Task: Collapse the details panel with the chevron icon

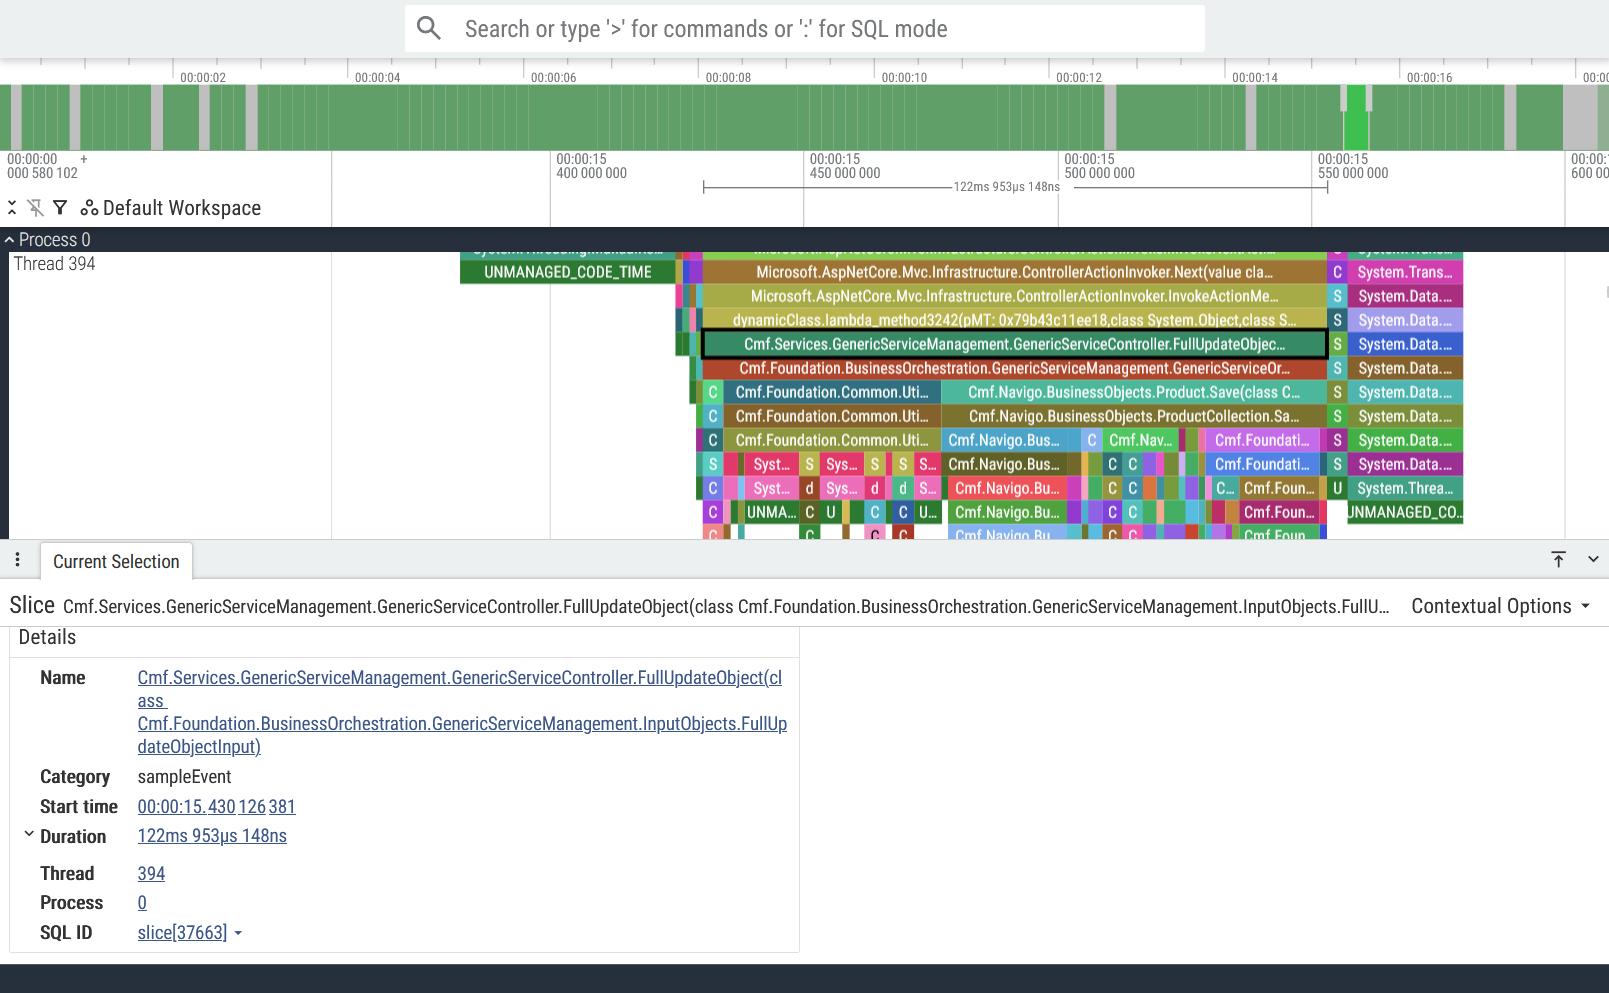Action: click(1592, 560)
